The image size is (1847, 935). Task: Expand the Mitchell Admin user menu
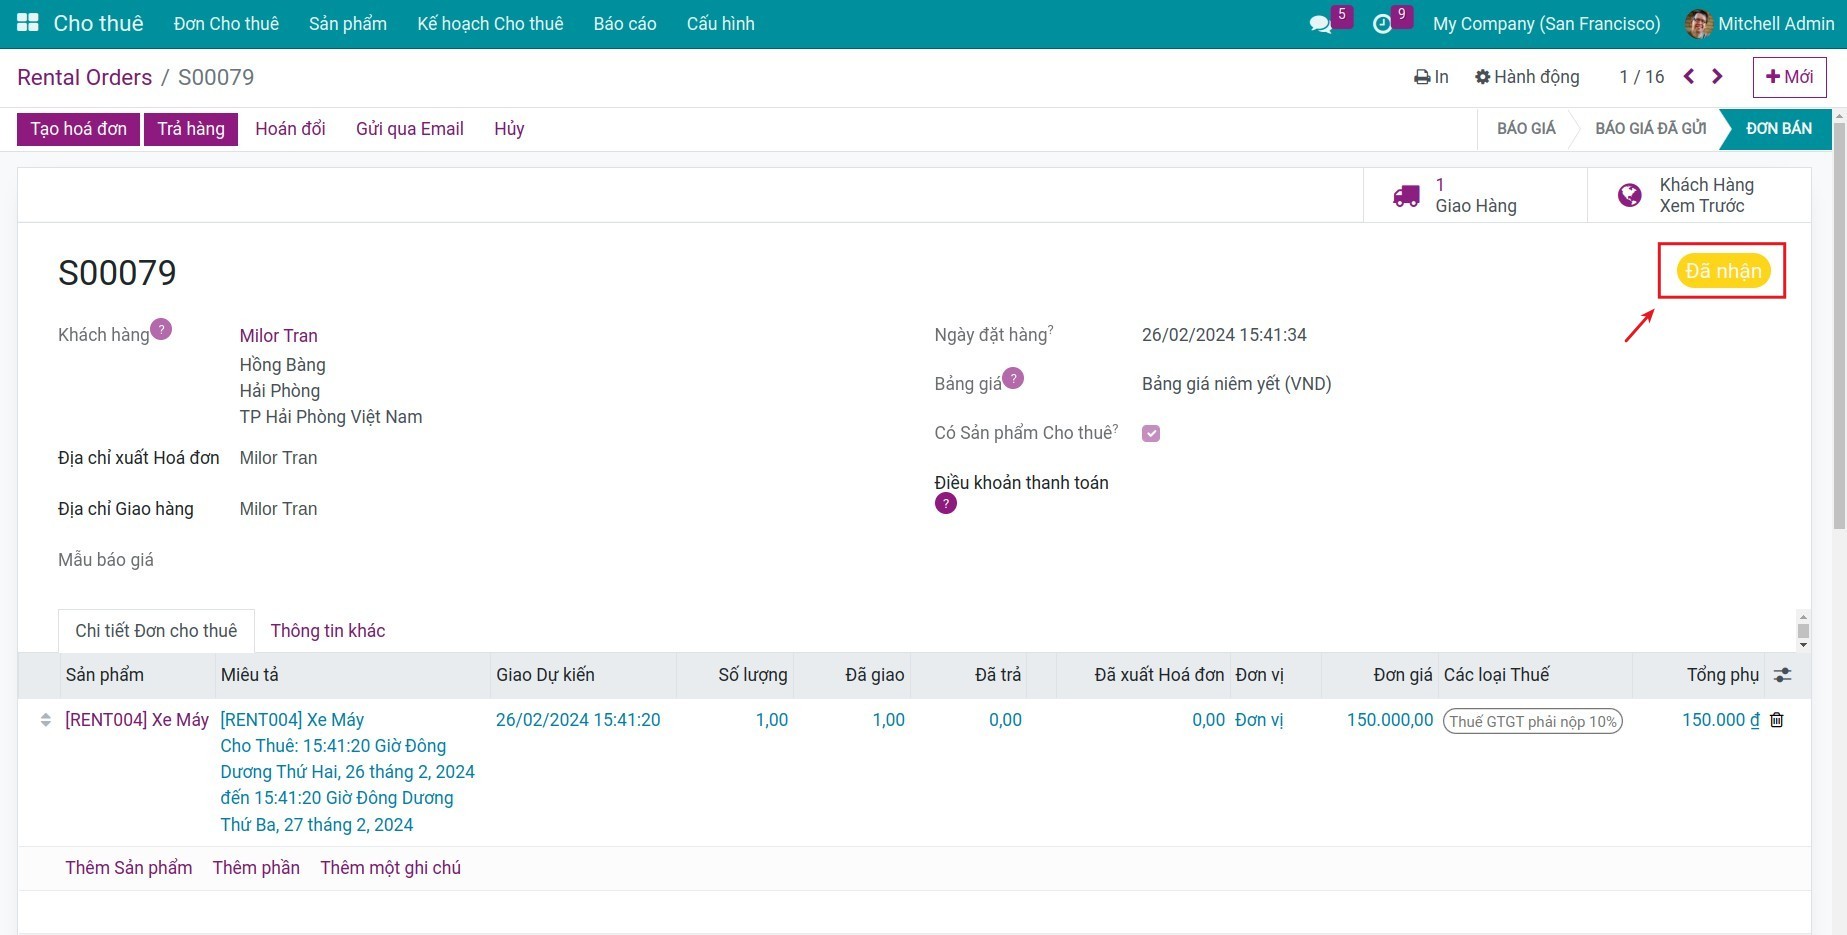pyautogui.click(x=1760, y=24)
